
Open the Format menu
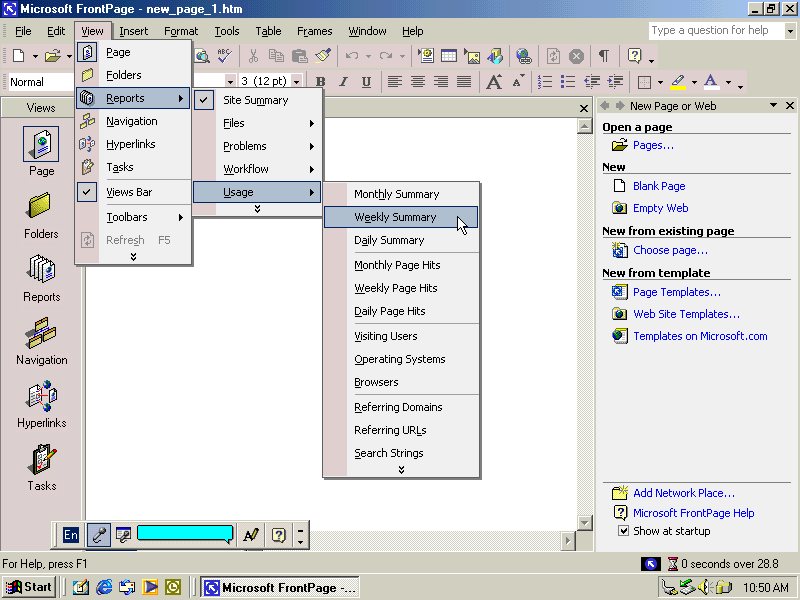coord(181,31)
